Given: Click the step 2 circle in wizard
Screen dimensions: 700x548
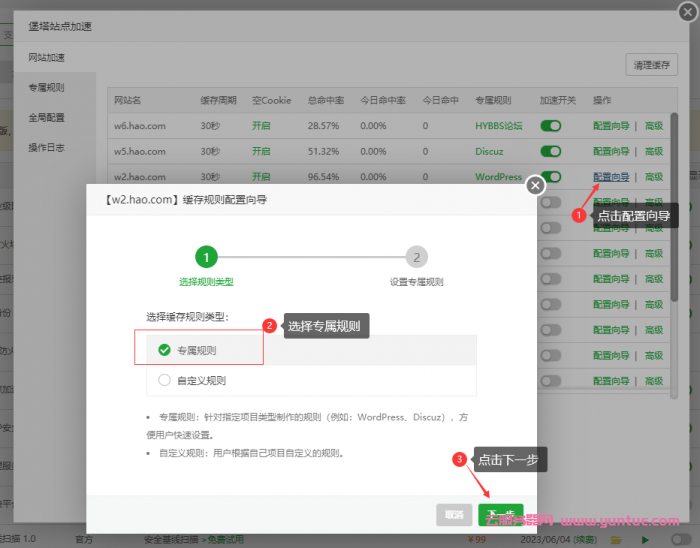Looking at the screenshot, I should click(x=416, y=257).
